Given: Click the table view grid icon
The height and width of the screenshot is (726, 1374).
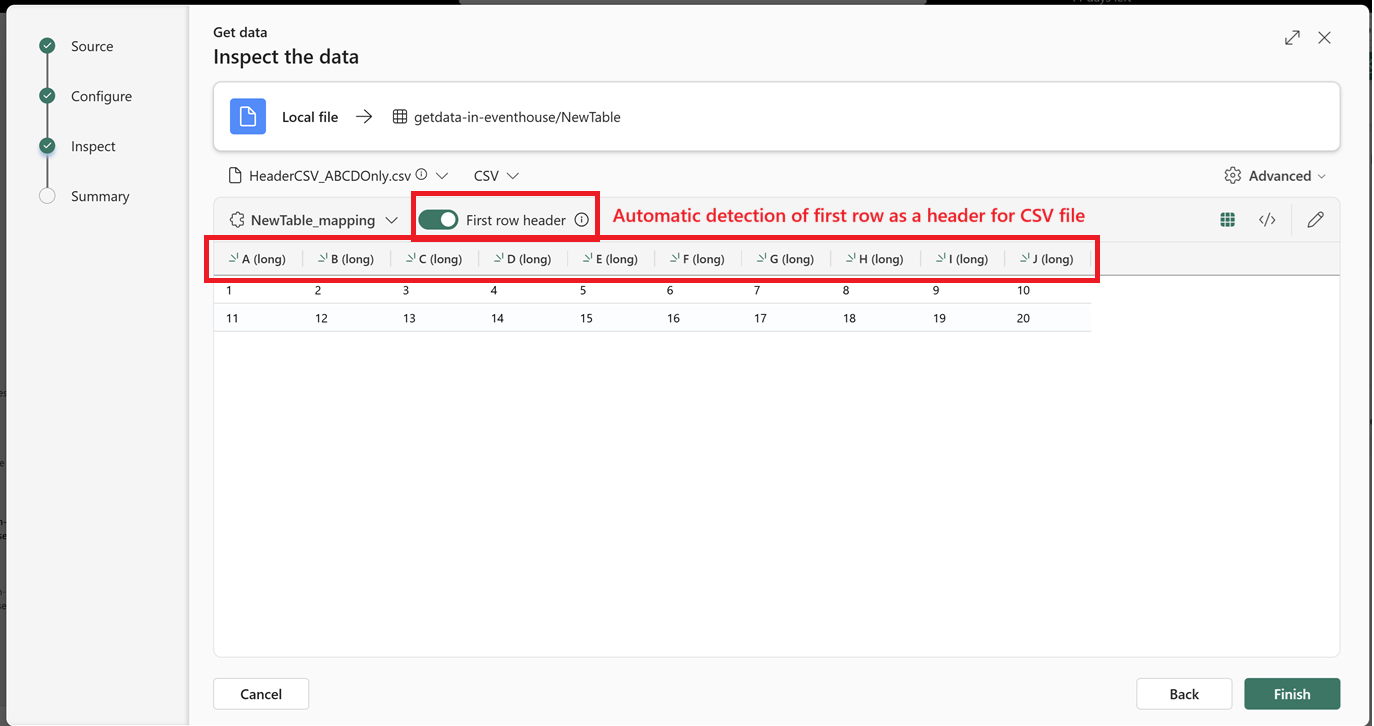Looking at the screenshot, I should pyautogui.click(x=1227, y=220).
